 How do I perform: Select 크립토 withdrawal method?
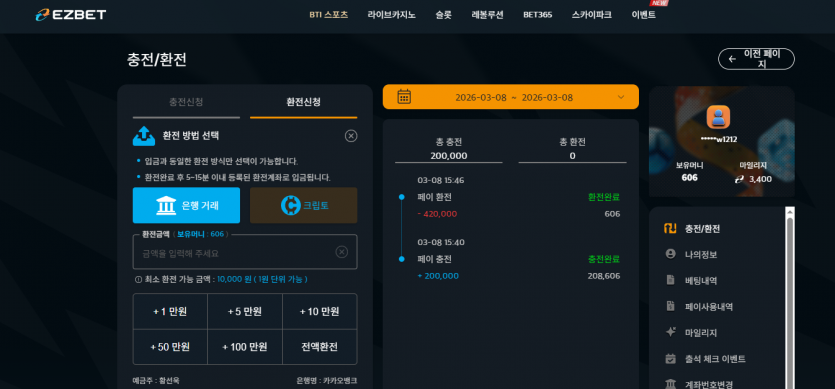(304, 205)
